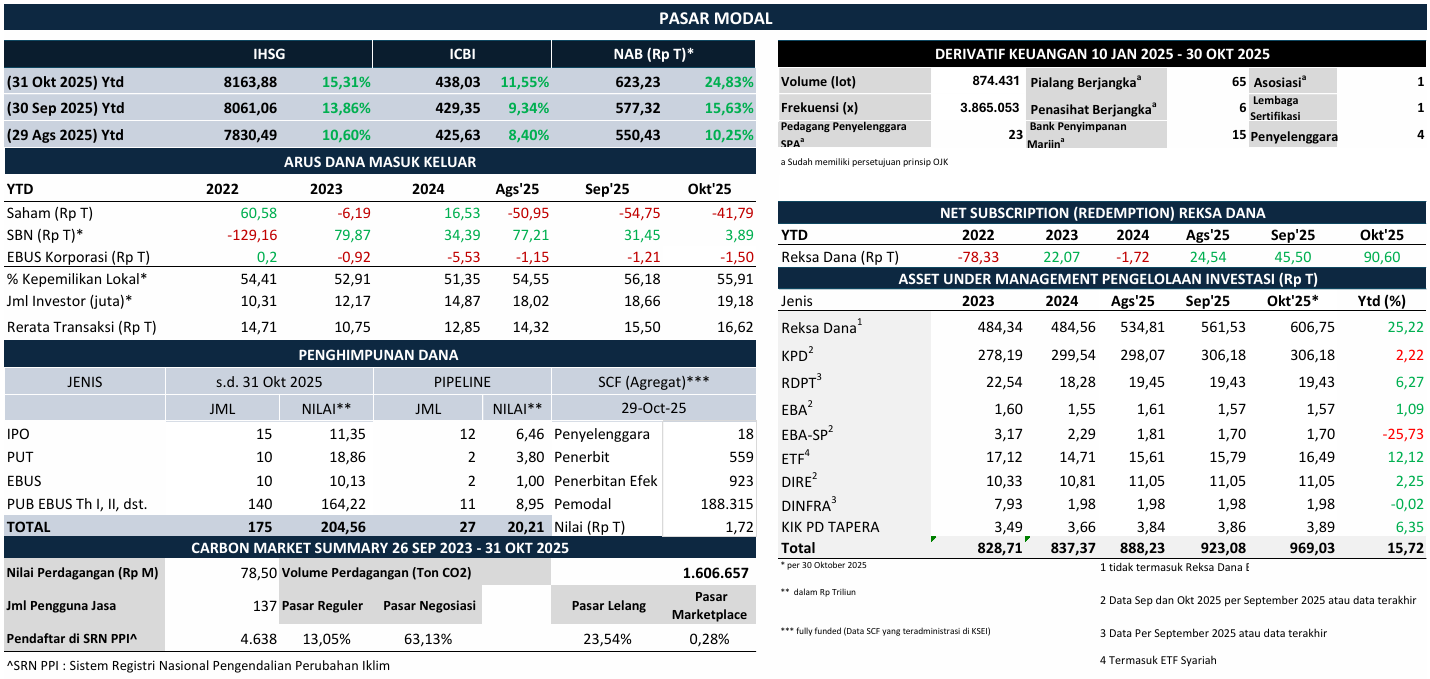Select the ICBI column header
The height and width of the screenshot is (679, 1430).
(462, 54)
